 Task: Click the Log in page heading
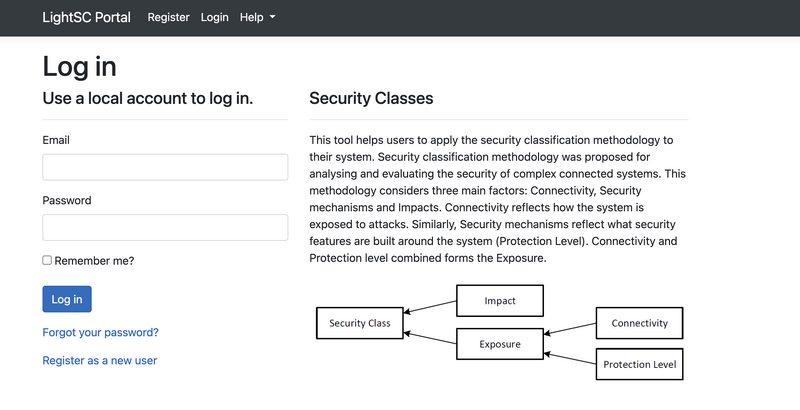[x=80, y=67]
